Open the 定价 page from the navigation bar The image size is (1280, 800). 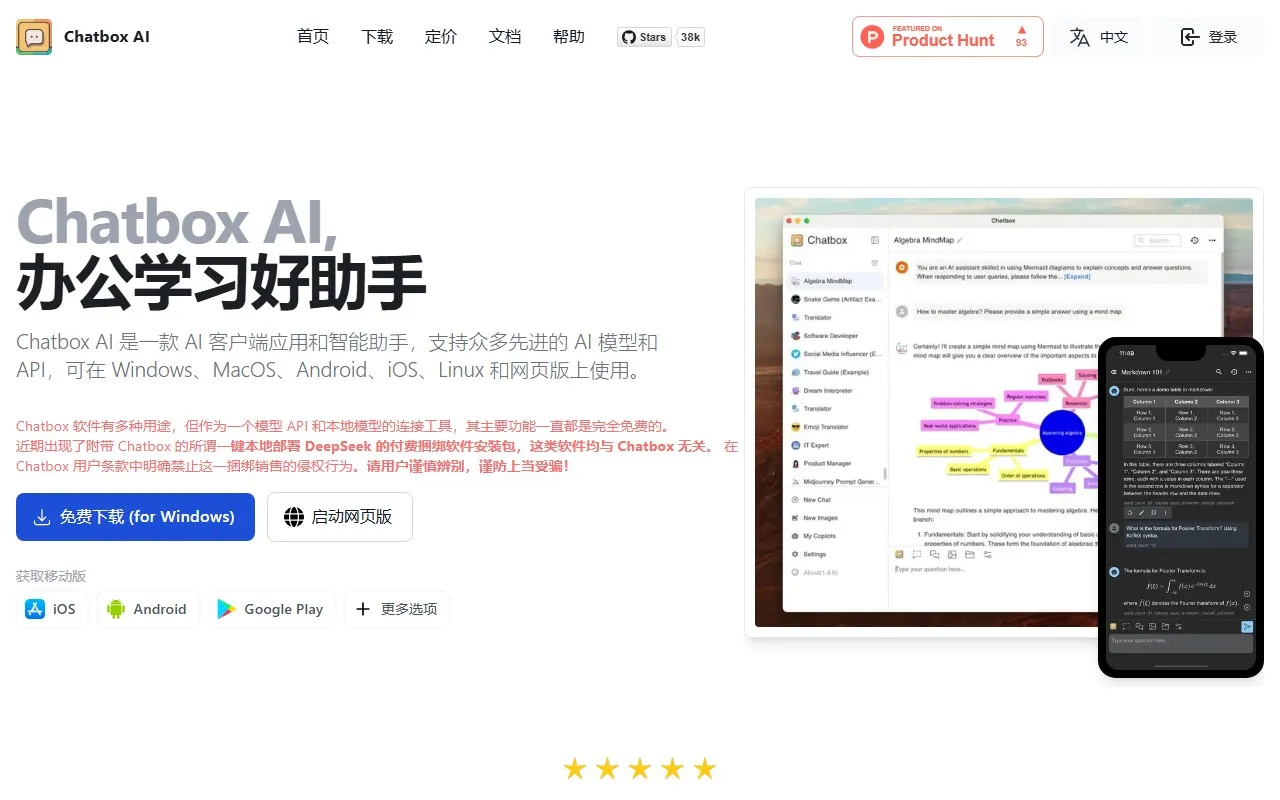[440, 36]
